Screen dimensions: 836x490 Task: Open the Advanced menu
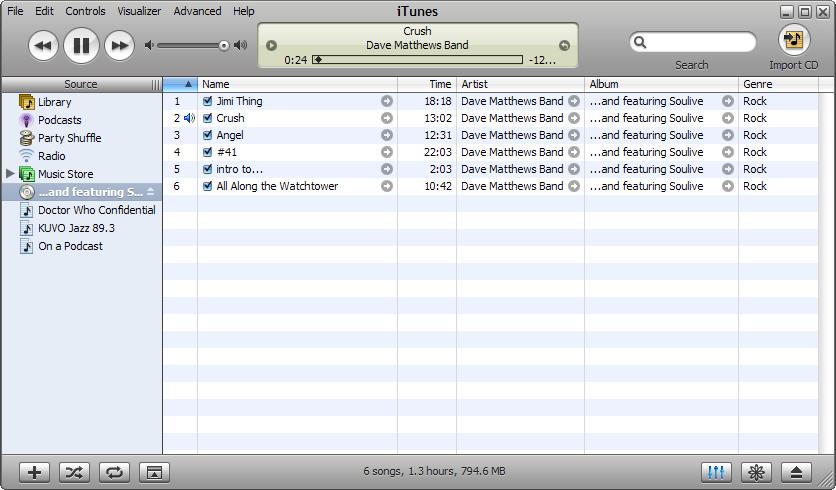pos(197,11)
